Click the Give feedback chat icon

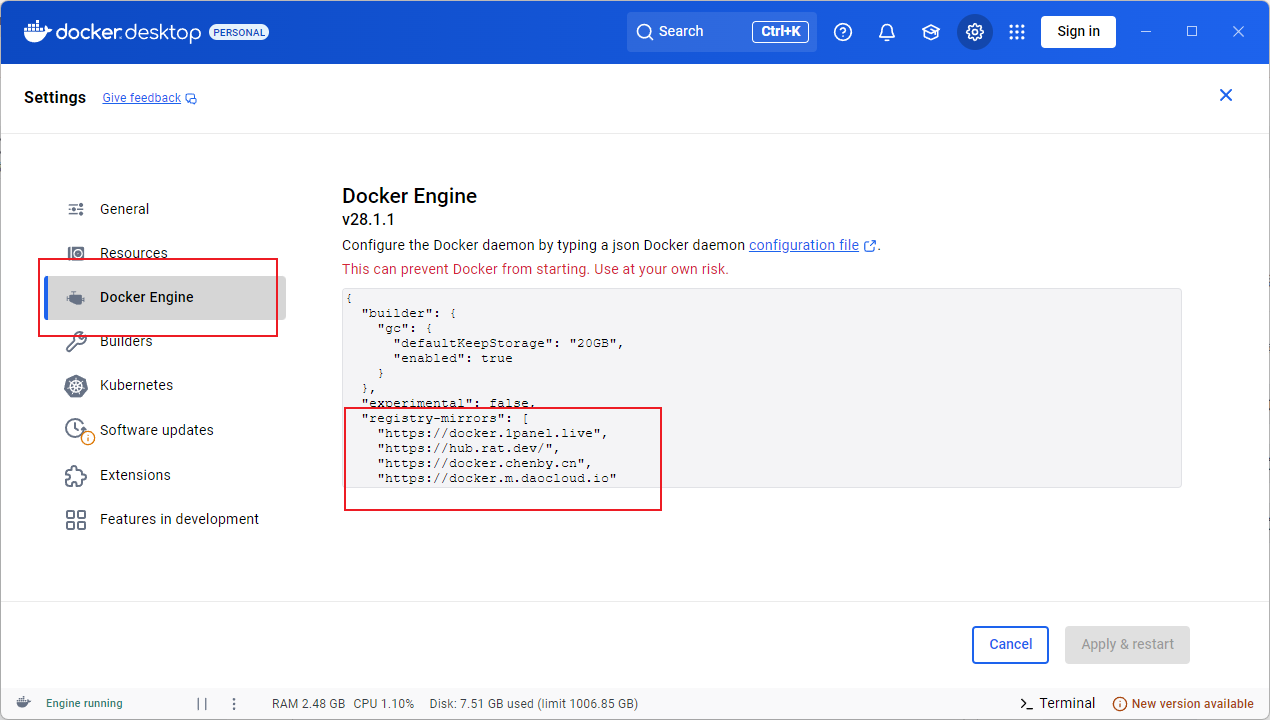coord(191,99)
